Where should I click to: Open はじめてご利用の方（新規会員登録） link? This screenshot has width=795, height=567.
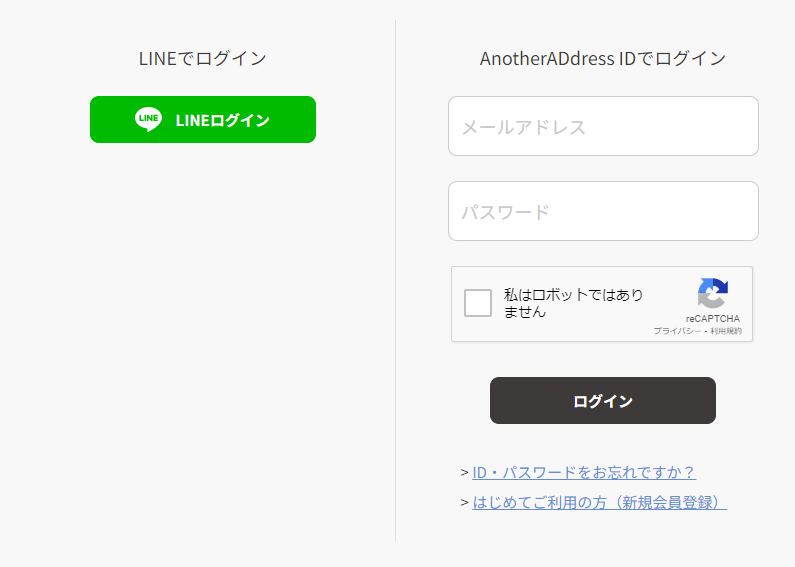(599, 503)
